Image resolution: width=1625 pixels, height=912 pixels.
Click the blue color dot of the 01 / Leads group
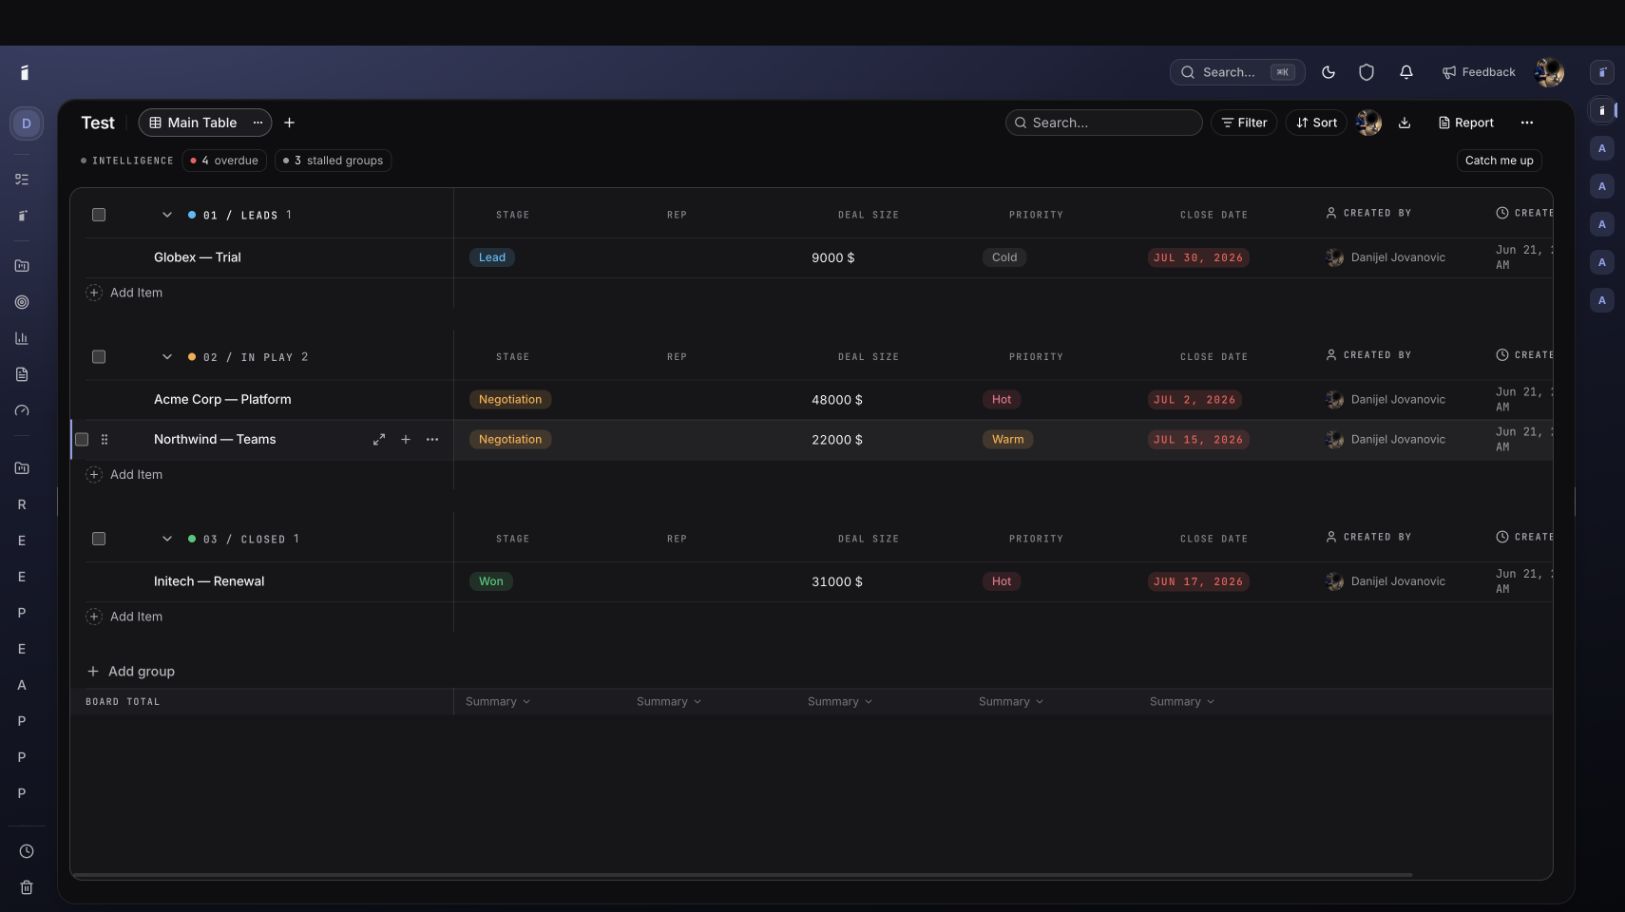point(192,215)
